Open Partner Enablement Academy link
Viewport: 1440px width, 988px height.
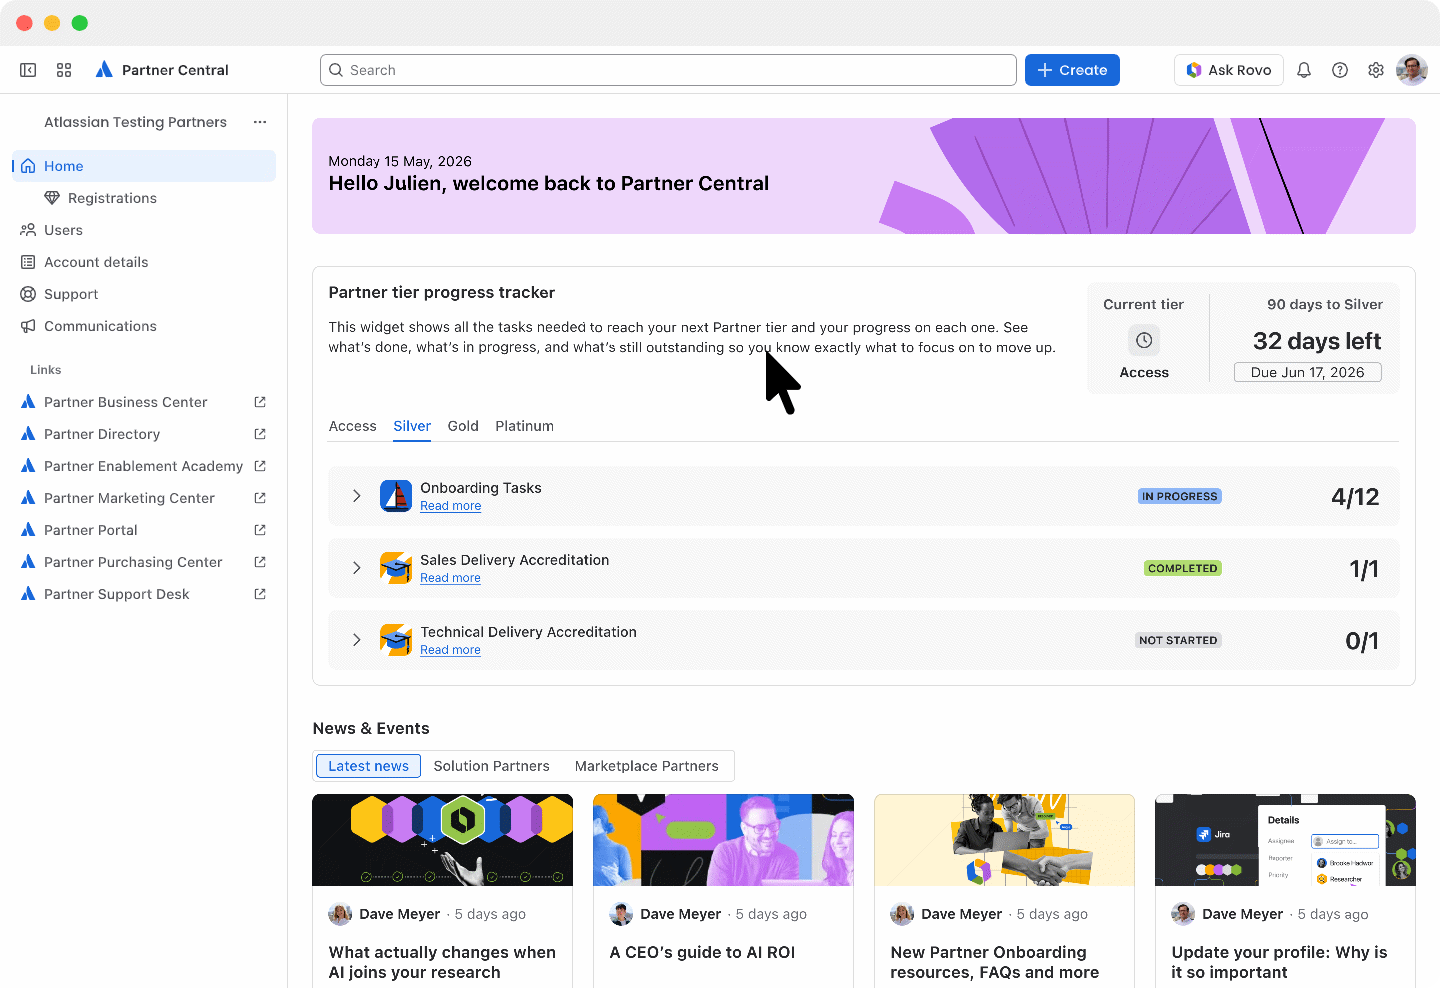144,466
